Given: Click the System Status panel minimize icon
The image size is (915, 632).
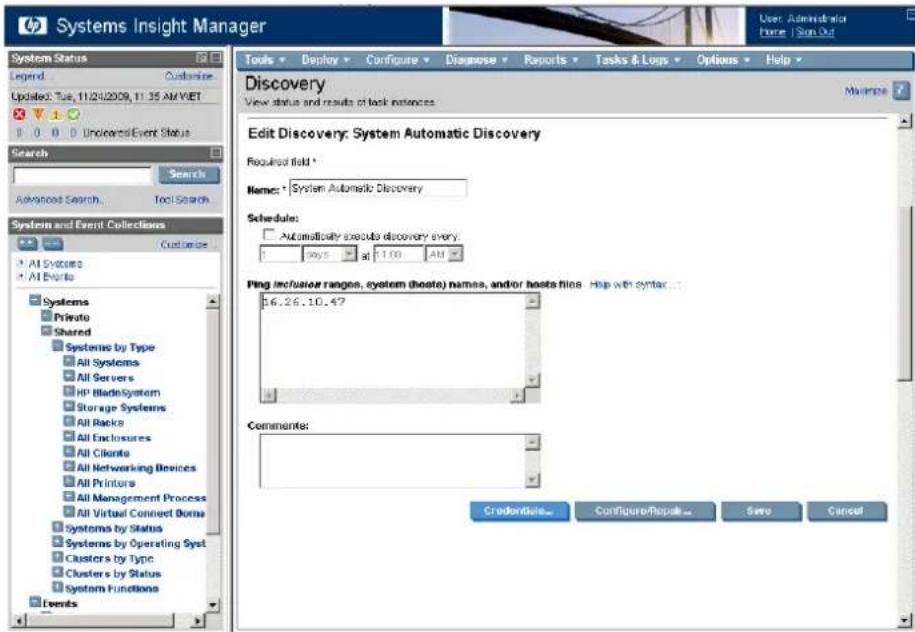Looking at the screenshot, I should (216, 58).
